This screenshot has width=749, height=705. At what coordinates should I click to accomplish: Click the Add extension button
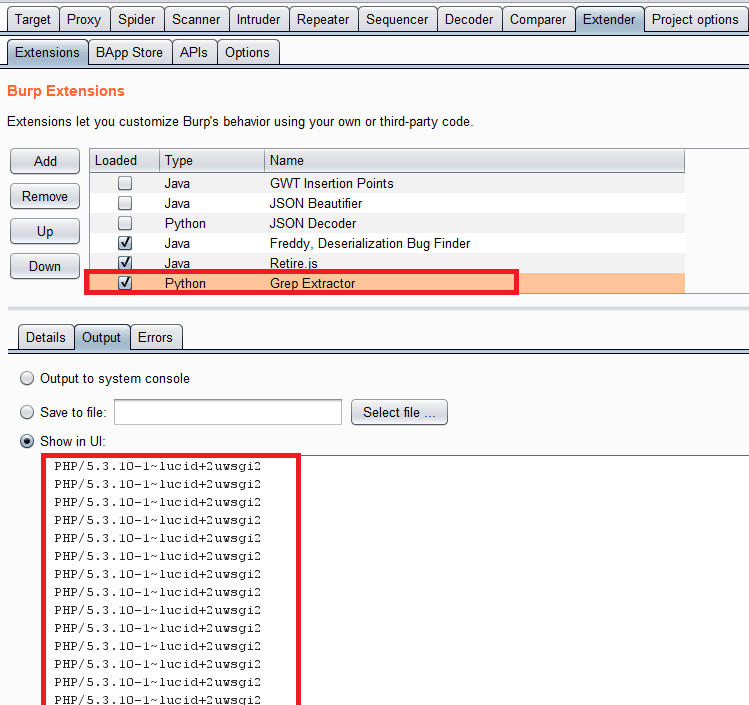coord(45,161)
